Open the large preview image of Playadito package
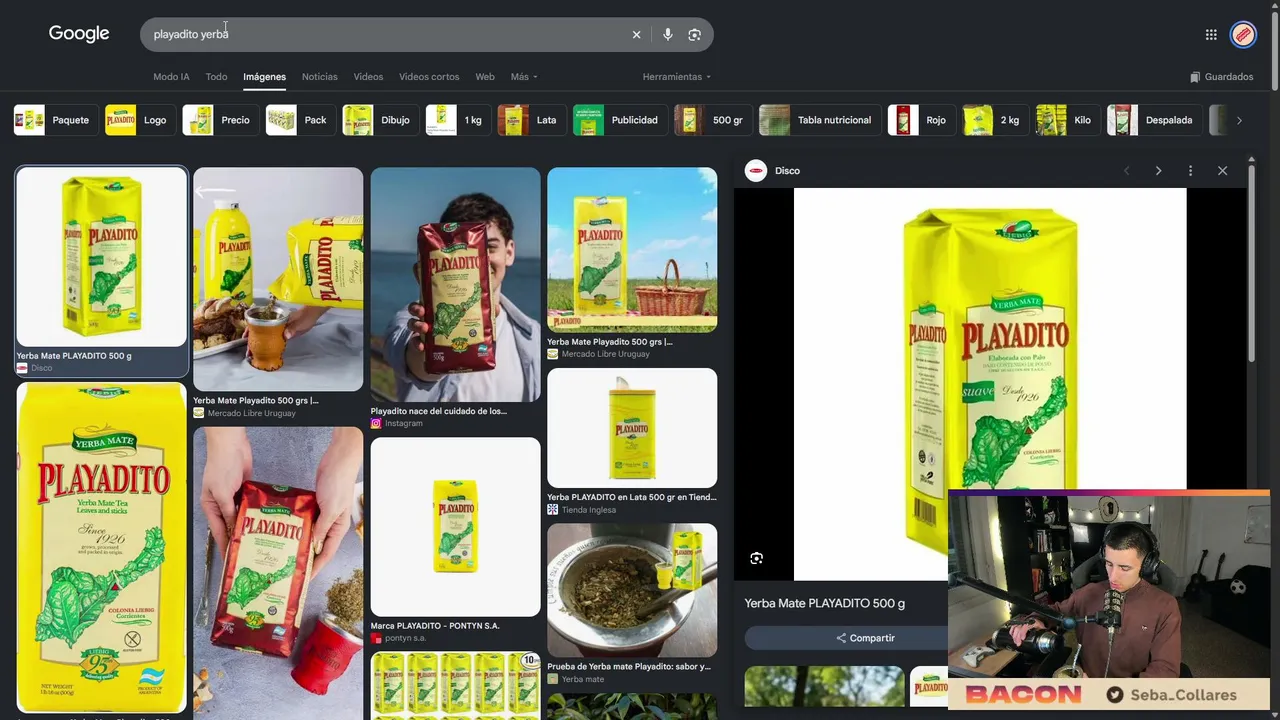The width and height of the screenshot is (1280, 720). pyautogui.click(x=990, y=384)
